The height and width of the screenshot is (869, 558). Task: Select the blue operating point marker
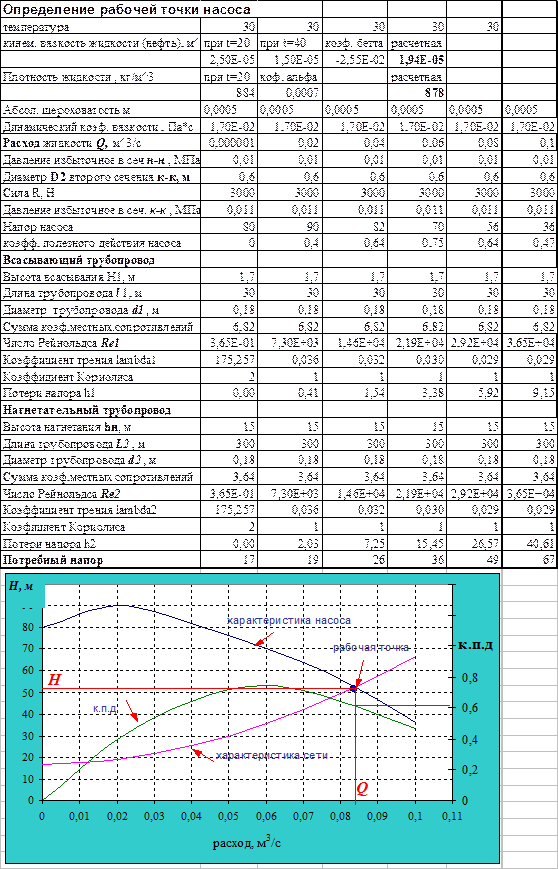[x=353, y=688]
